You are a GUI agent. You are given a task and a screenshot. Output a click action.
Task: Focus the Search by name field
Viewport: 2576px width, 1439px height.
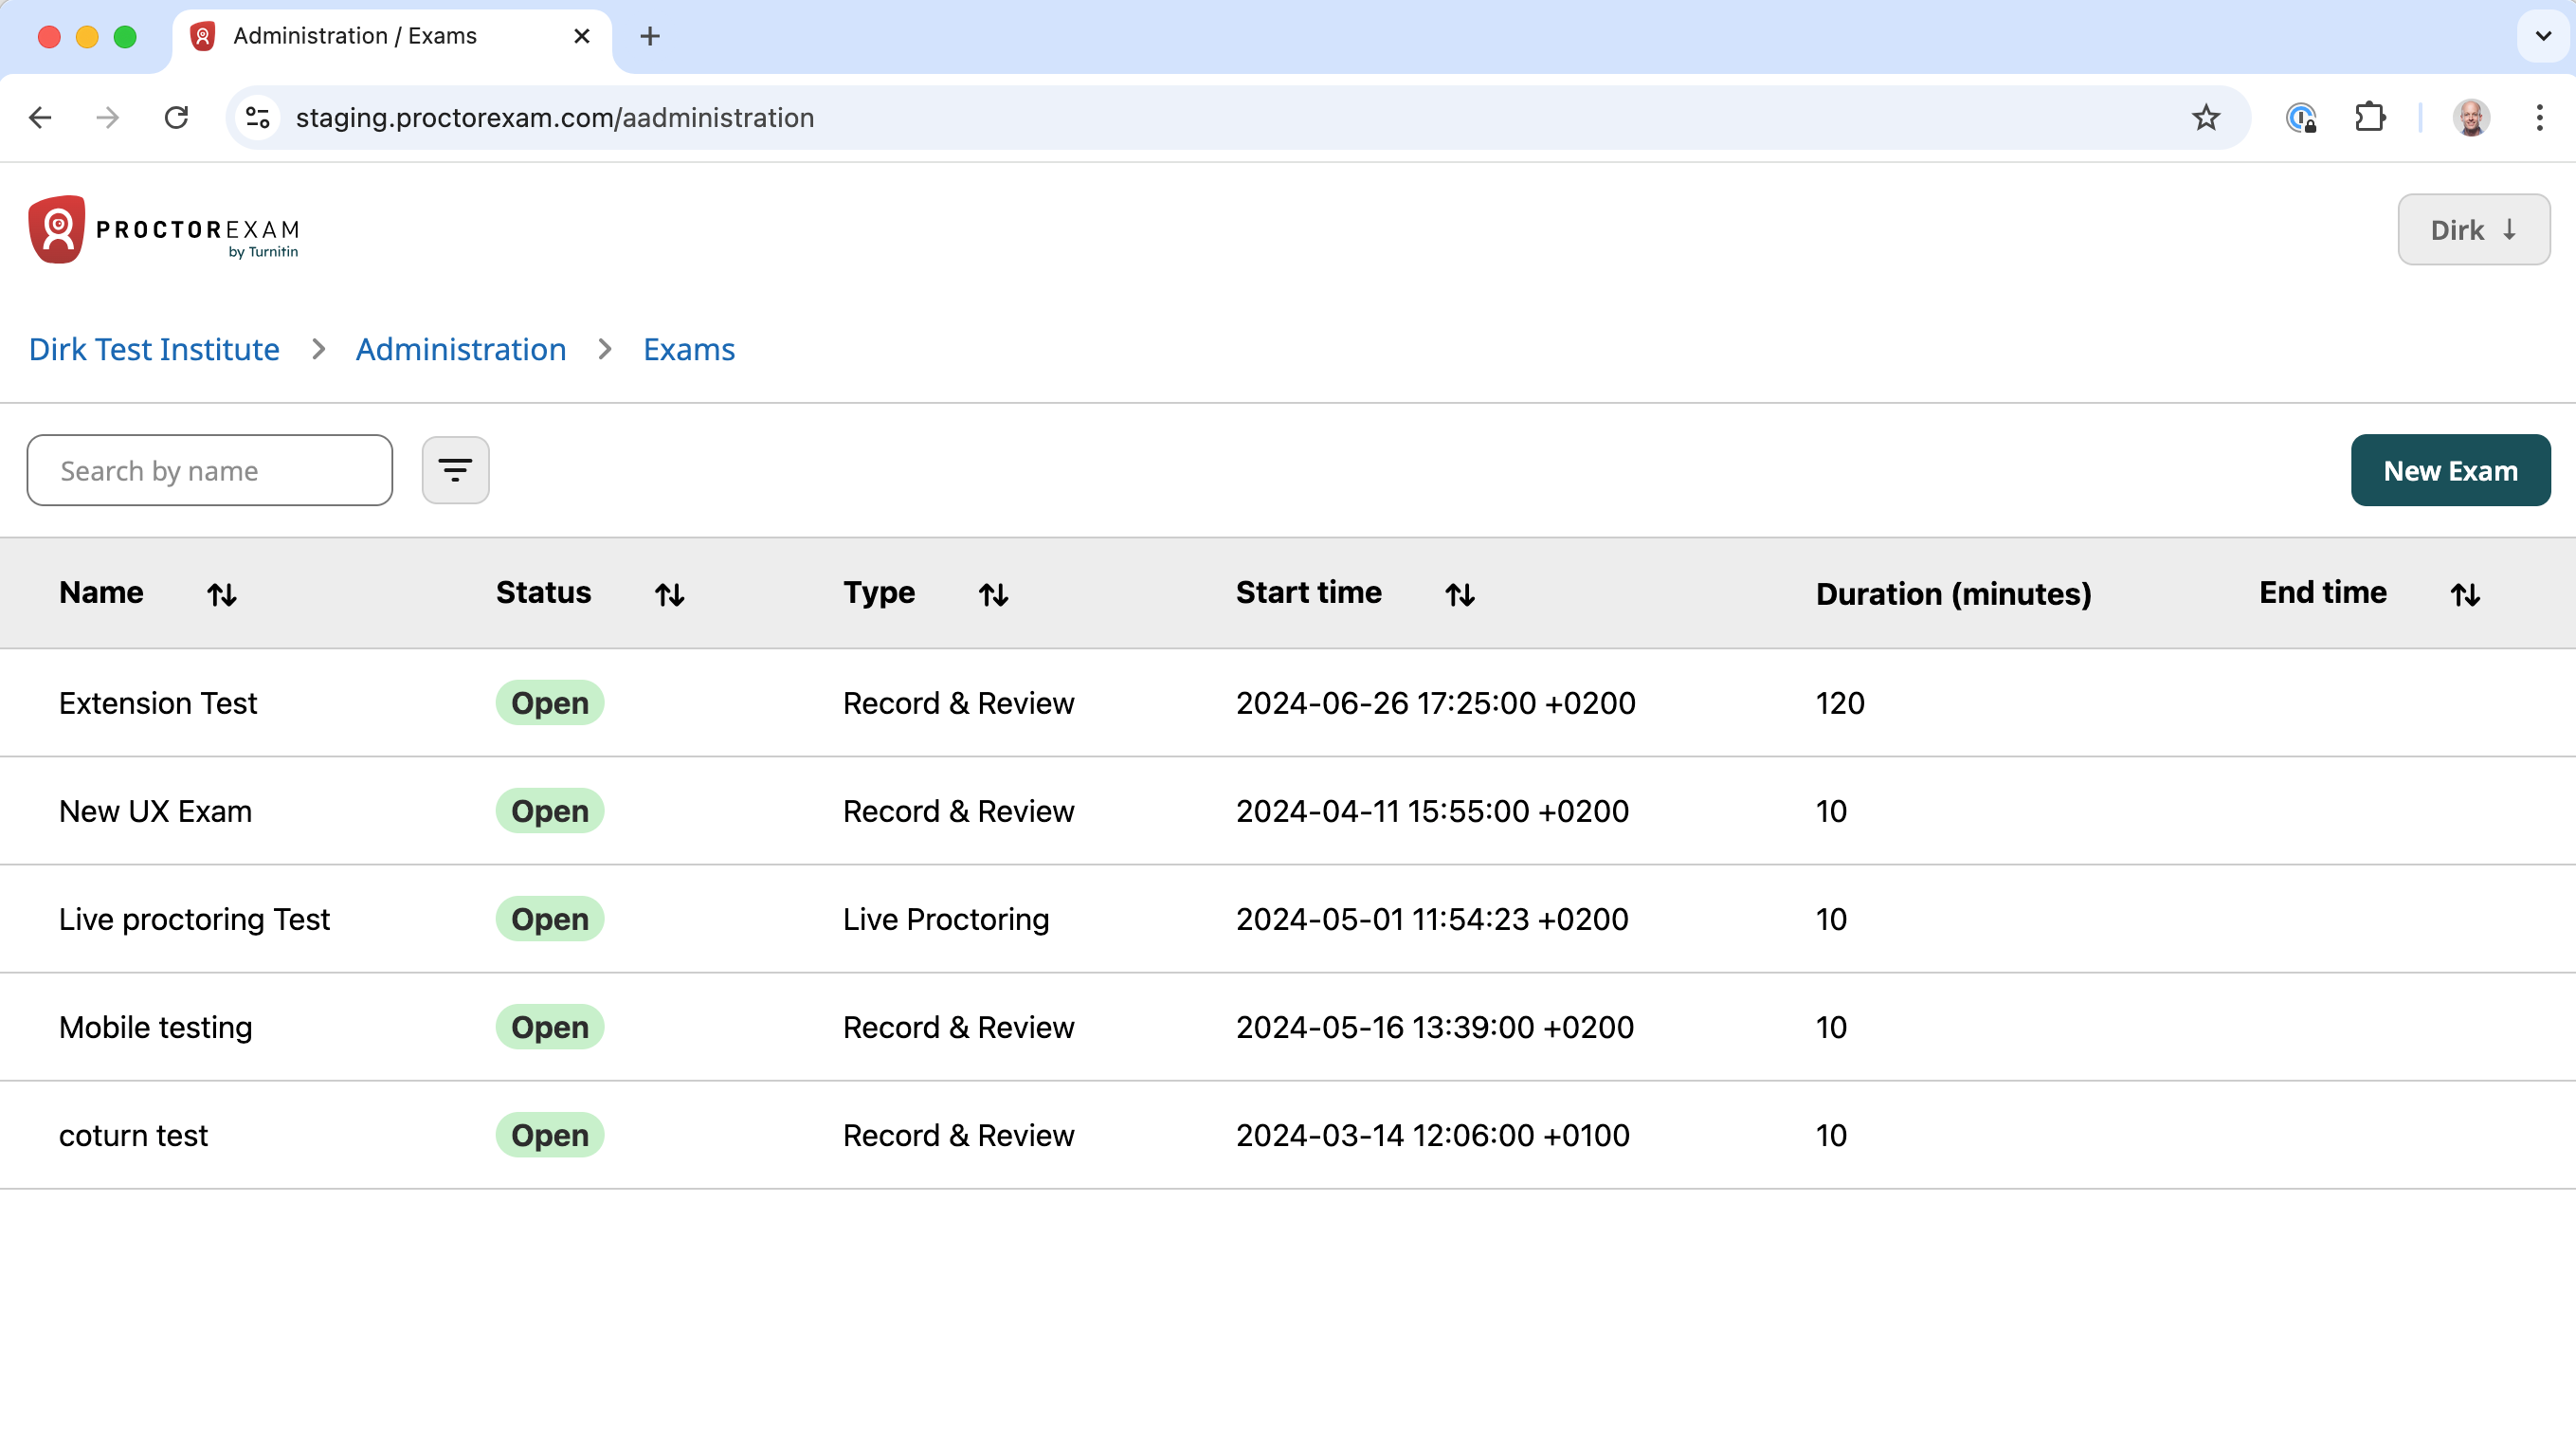coord(210,471)
